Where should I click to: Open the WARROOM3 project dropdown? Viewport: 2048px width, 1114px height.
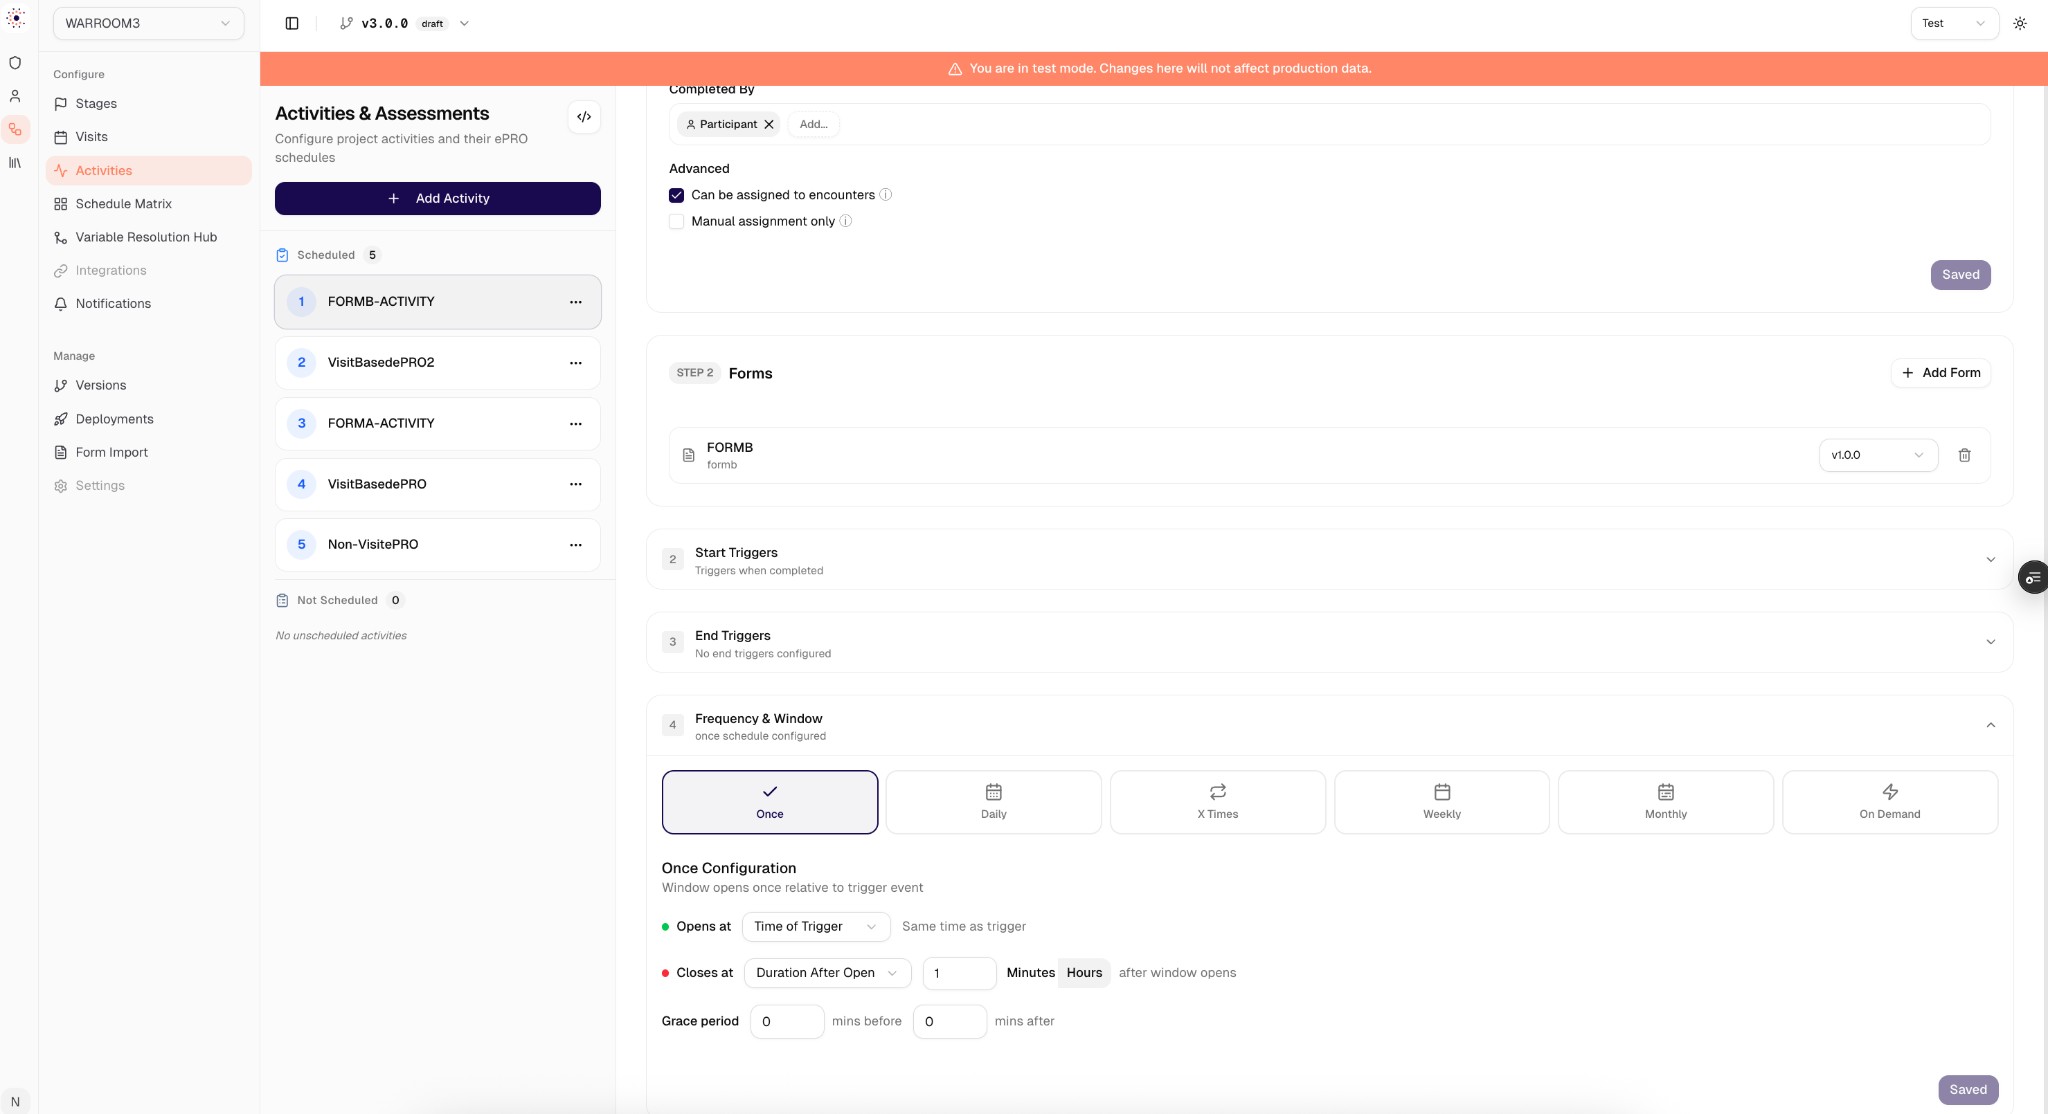148,23
